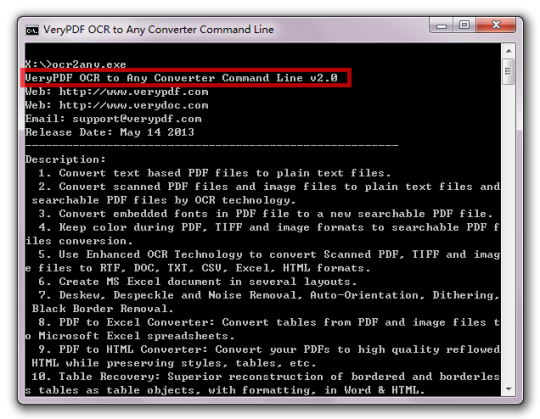The width and height of the screenshot is (540, 419).
Task: Click item 9 'PDF to HTML Converter' line
Action: pyautogui.click(x=269, y=349)
